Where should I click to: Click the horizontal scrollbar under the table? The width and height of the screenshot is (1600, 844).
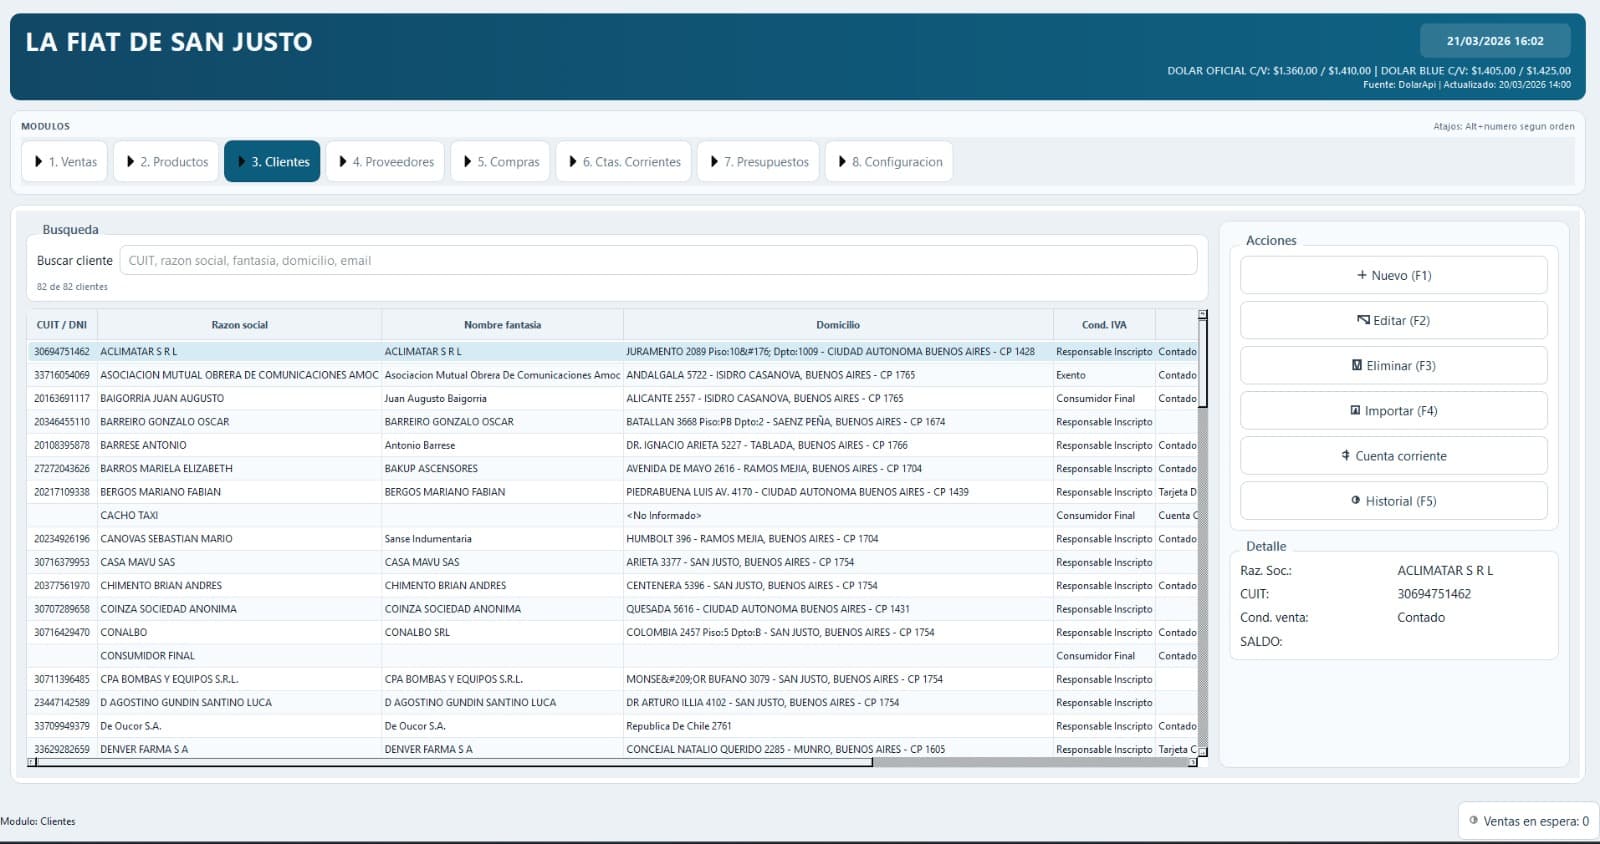coord(612,762)
